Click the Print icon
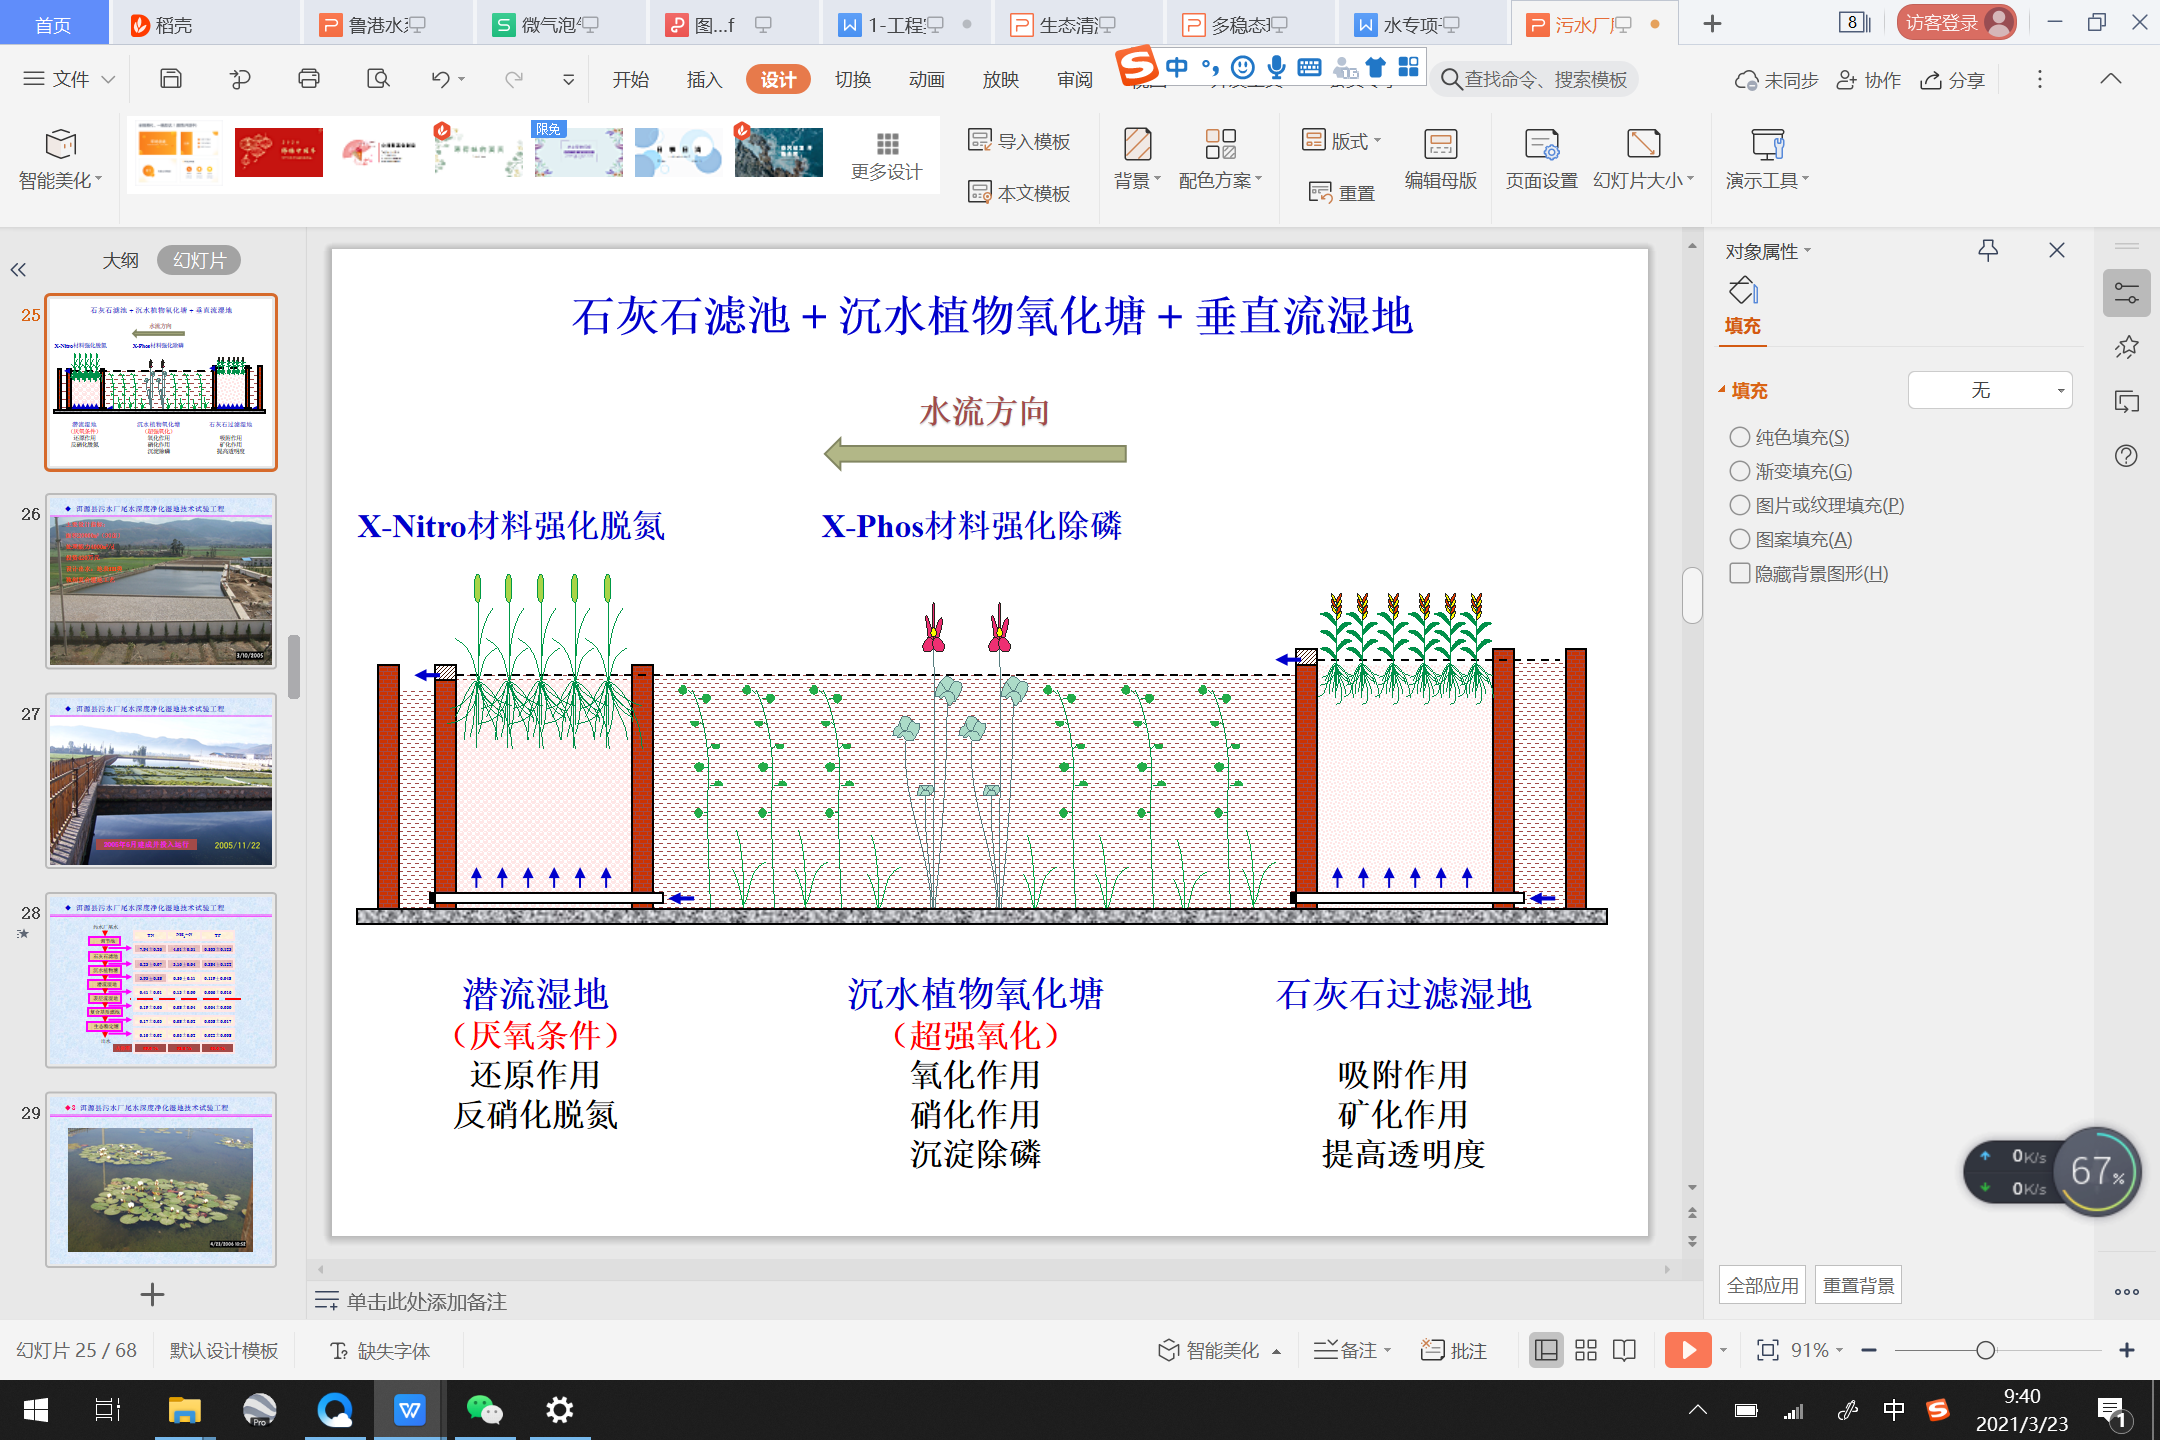Viewport: 2160px width, 1440px height. click(x=309, y=78)
